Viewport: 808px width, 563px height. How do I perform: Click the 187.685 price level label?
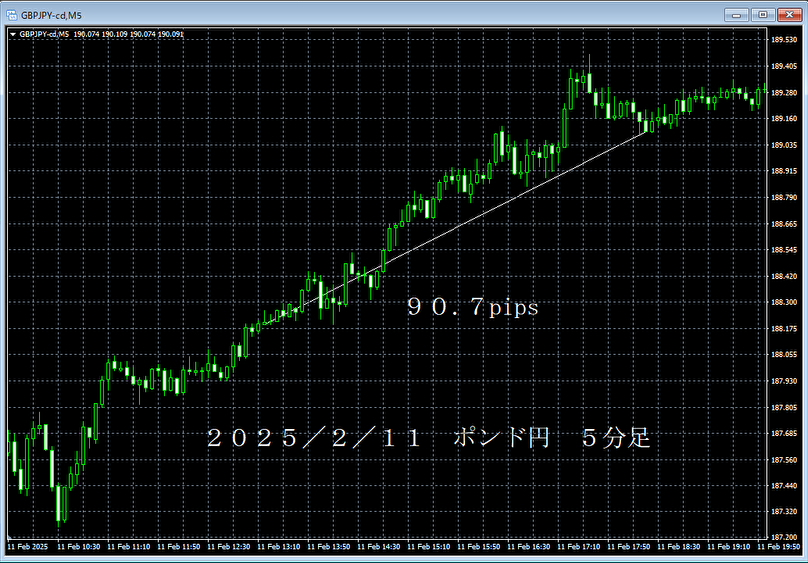pos(784,434)
